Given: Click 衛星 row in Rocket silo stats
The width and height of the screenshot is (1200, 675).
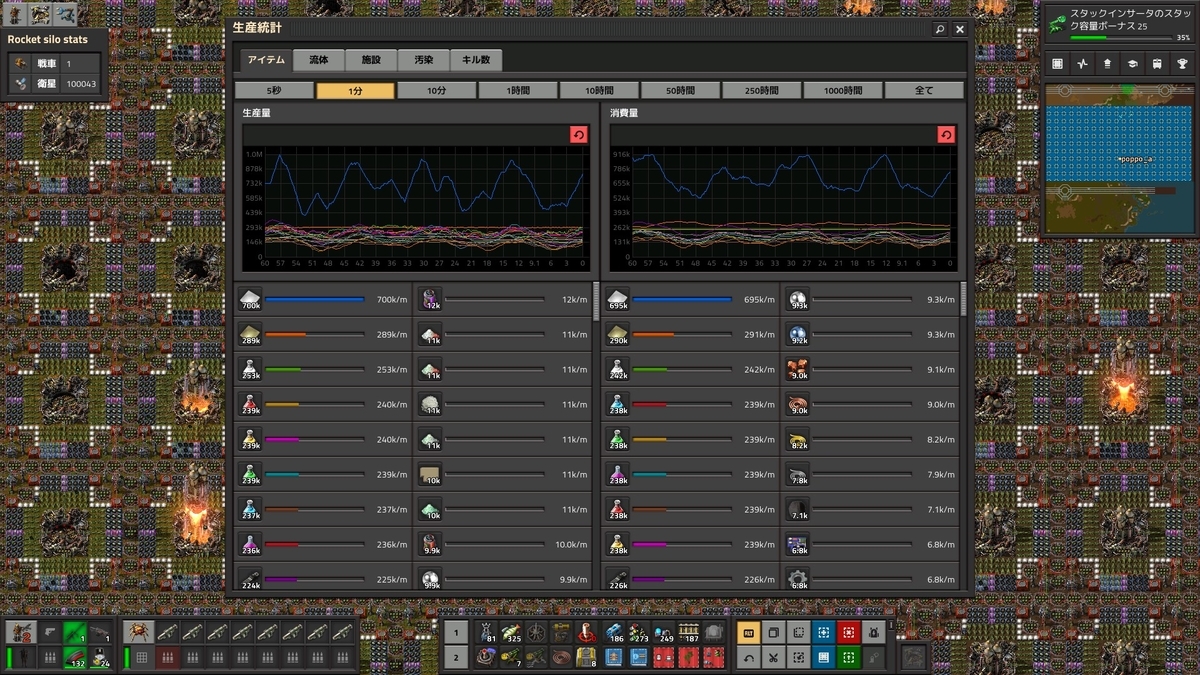Looking at the screenshot, I should tap(55, 84).
